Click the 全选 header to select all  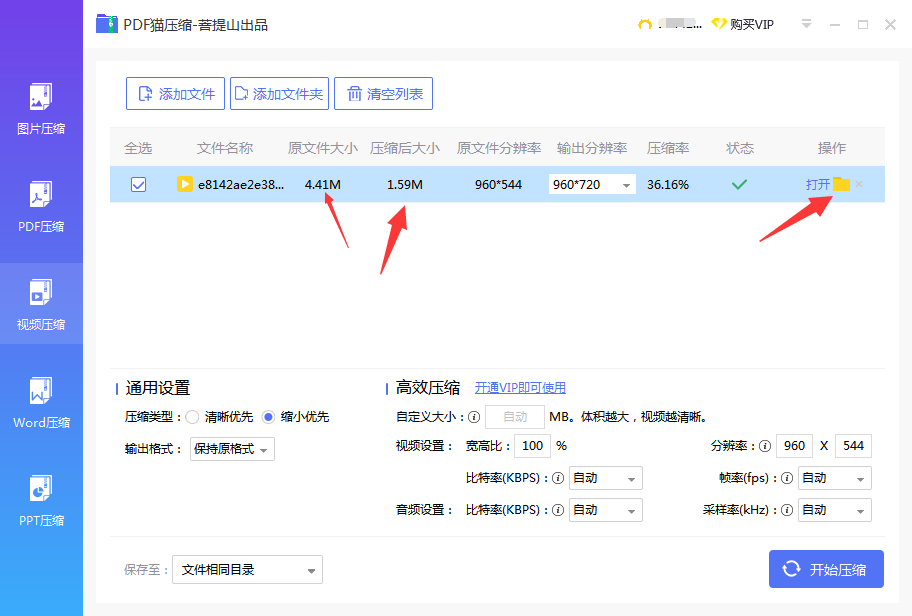138,148
